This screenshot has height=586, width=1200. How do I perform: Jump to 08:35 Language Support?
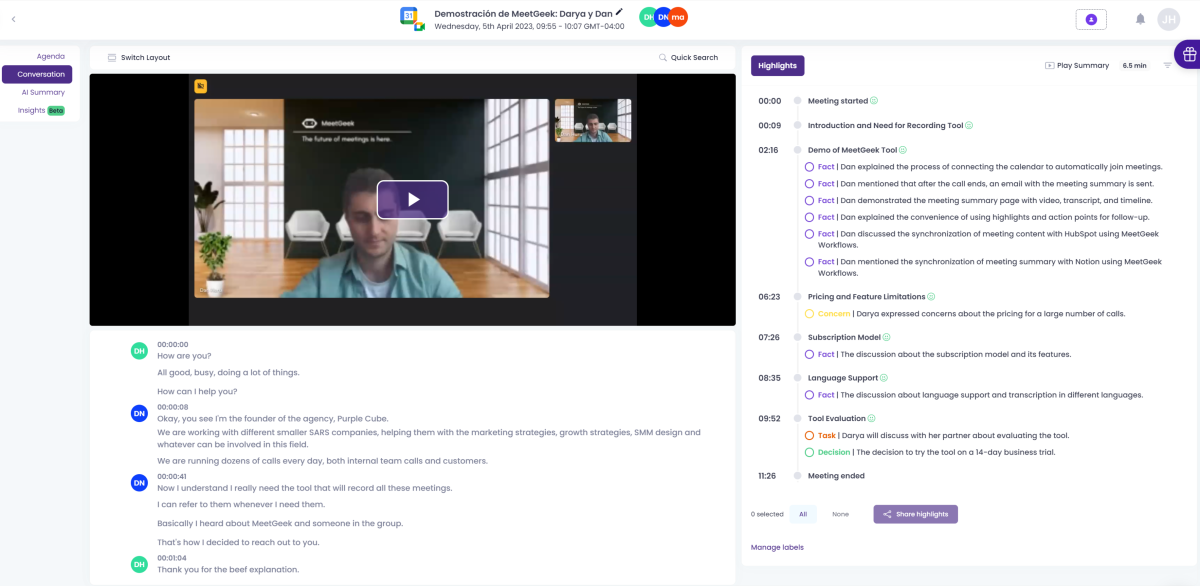(768, 378)
